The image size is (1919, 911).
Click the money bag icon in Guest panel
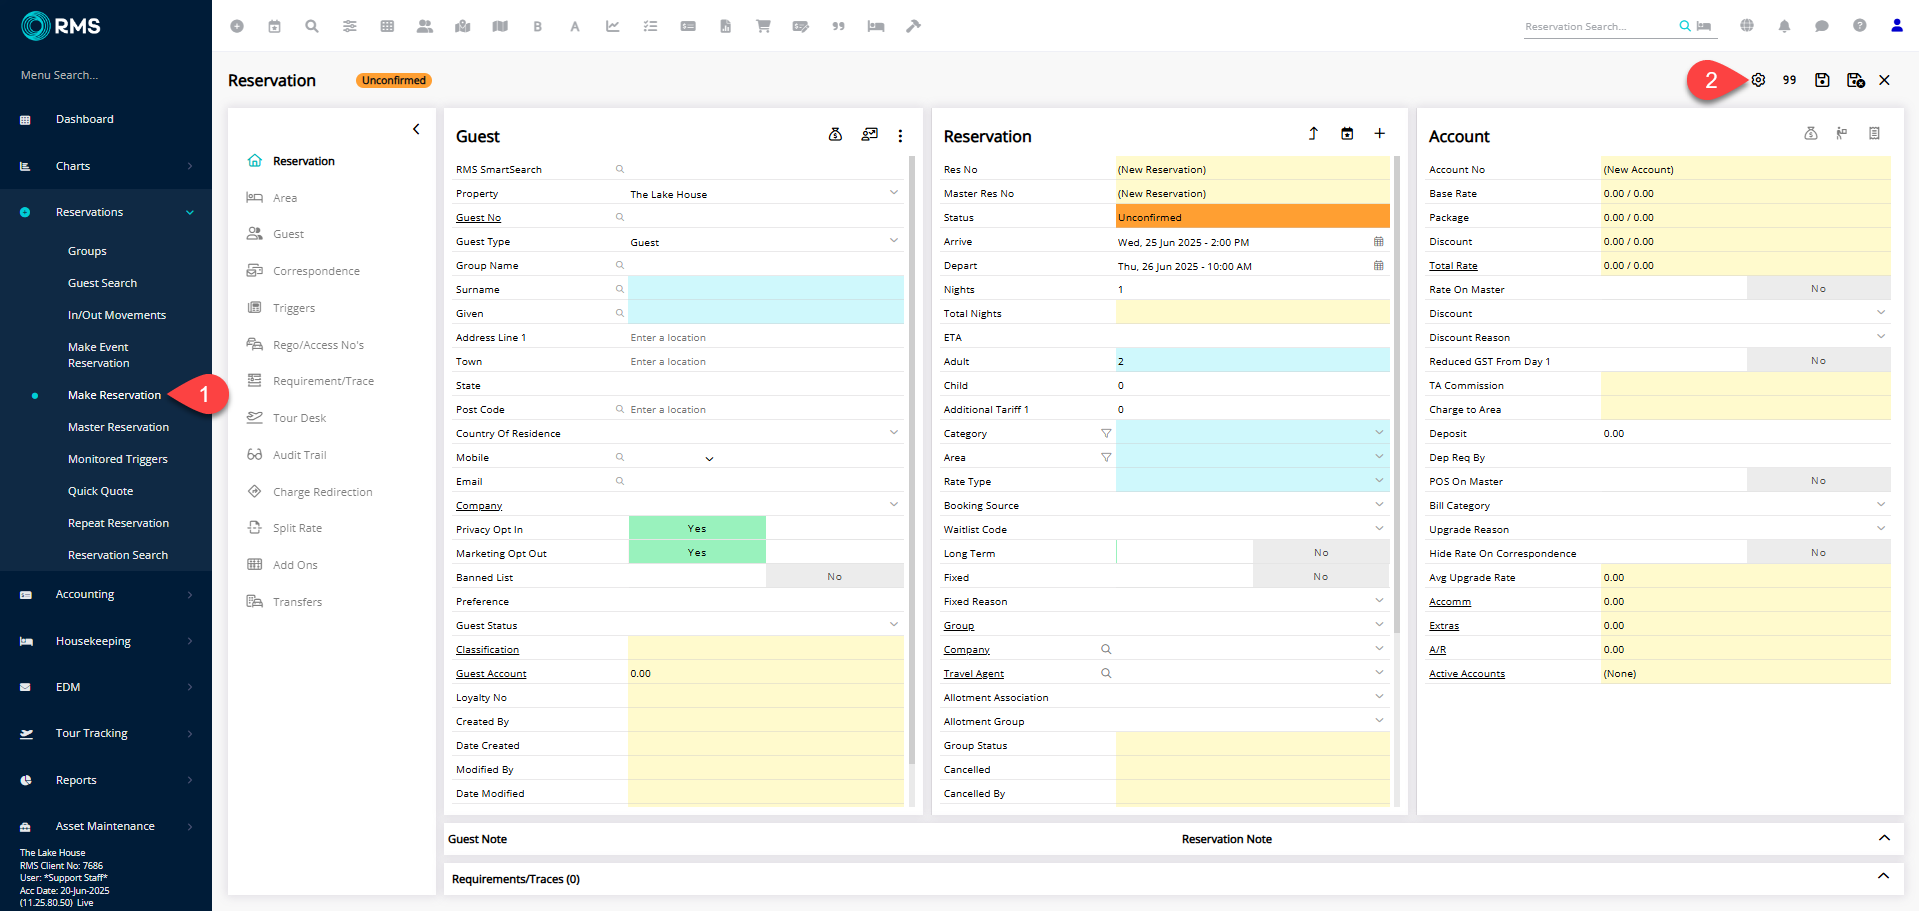pyautogui.click(x=835, y=134)
